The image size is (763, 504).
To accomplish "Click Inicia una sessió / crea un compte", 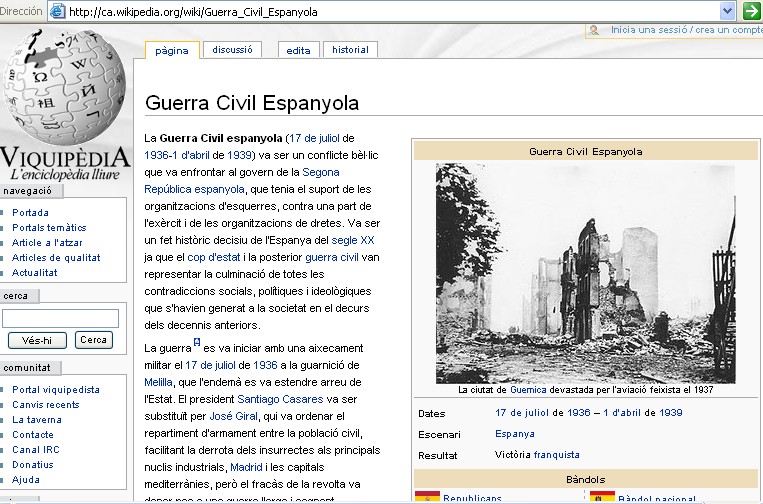I will 687,30.
